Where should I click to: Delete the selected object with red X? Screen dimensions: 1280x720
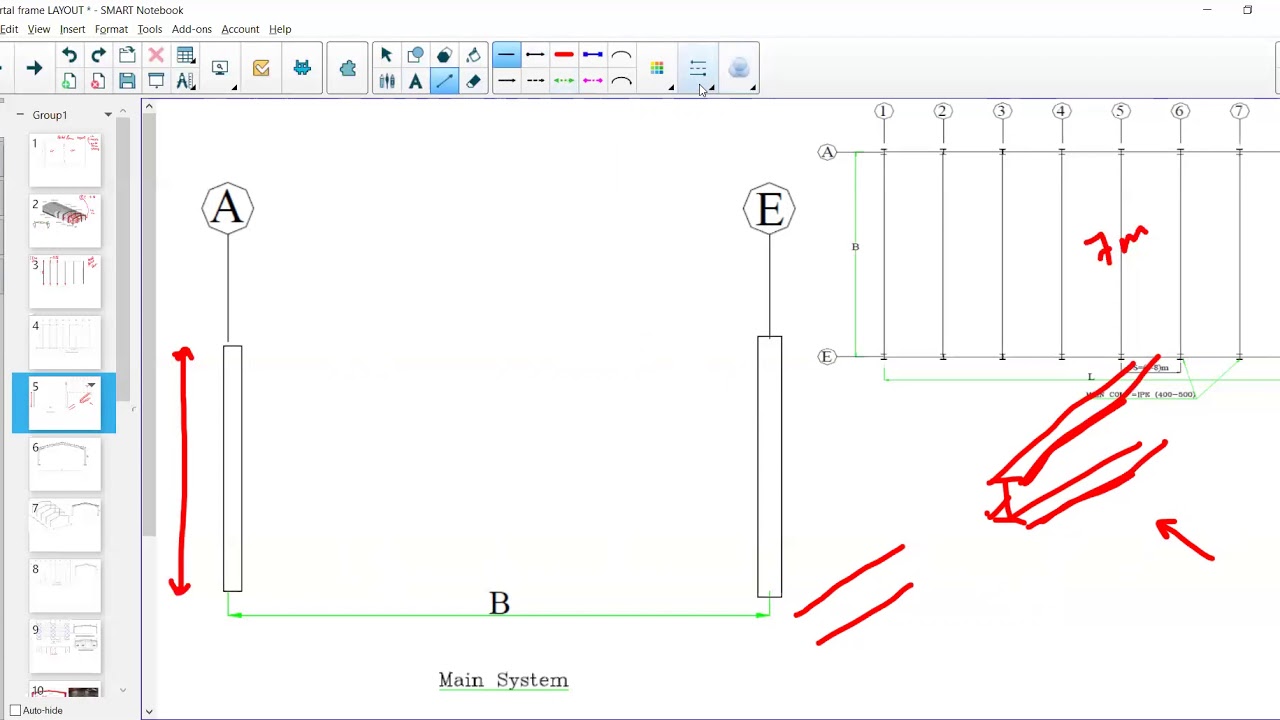tap(156, 55)
